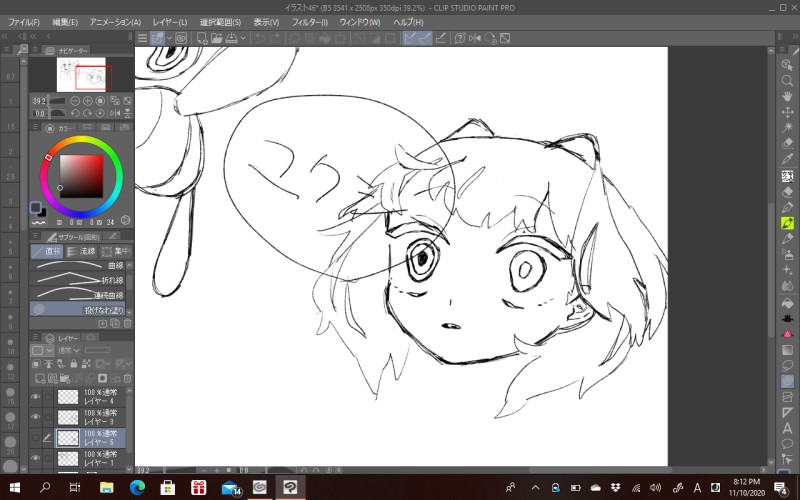Delete sub tool with trash icon
800x500 pixels.
click(128, 323)
